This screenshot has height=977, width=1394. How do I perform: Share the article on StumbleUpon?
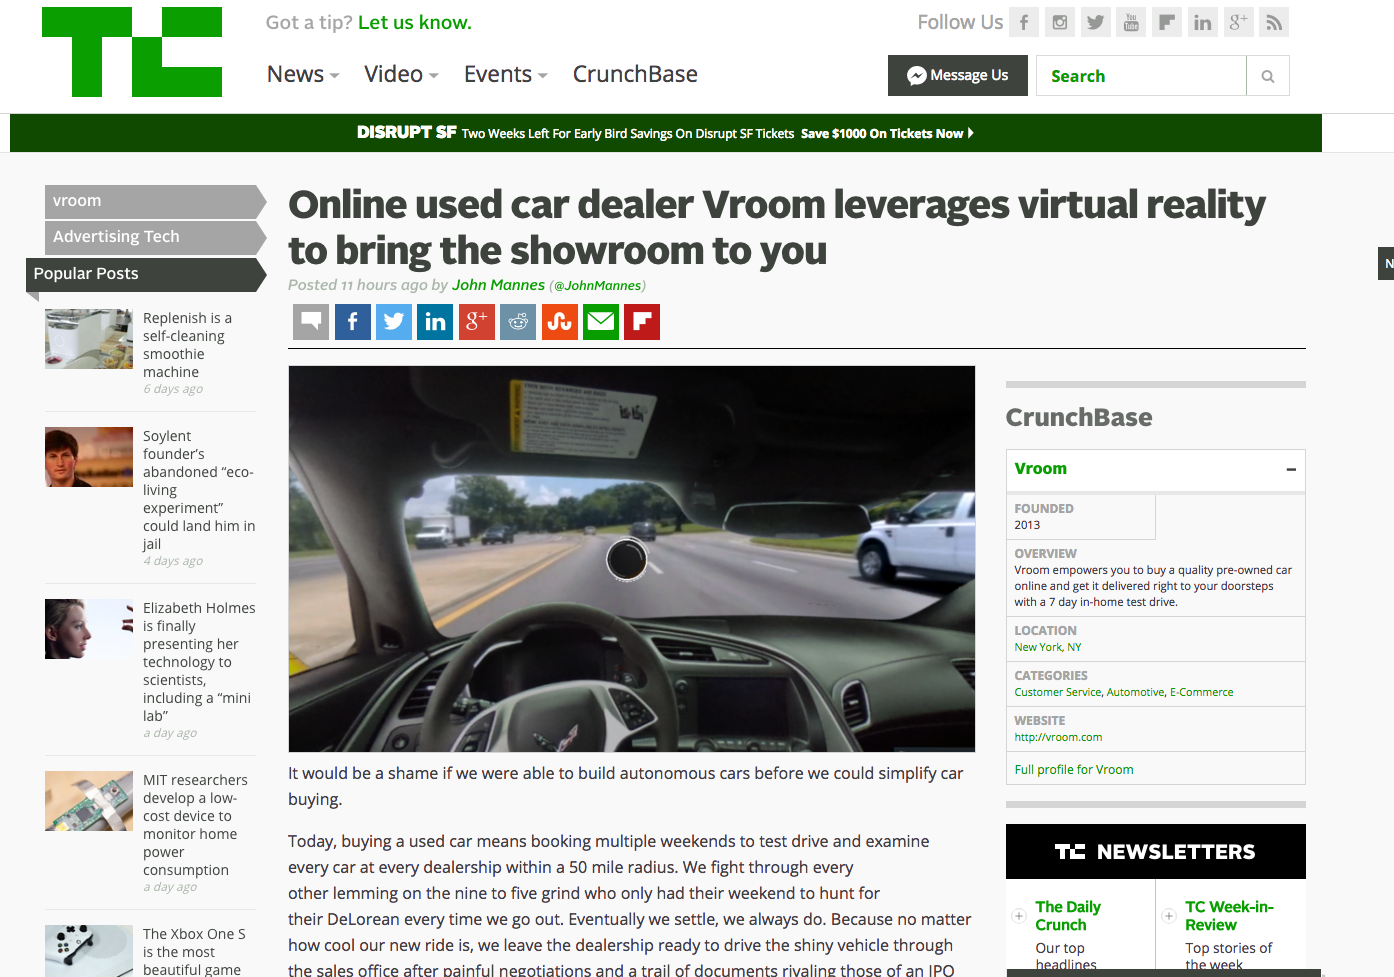coord(560,322)
